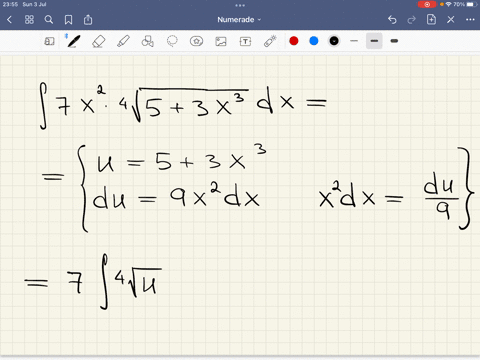The width and height of the screenshot is (480, 360).
Task: Select the thin stroke width
Action: (354, 41)
